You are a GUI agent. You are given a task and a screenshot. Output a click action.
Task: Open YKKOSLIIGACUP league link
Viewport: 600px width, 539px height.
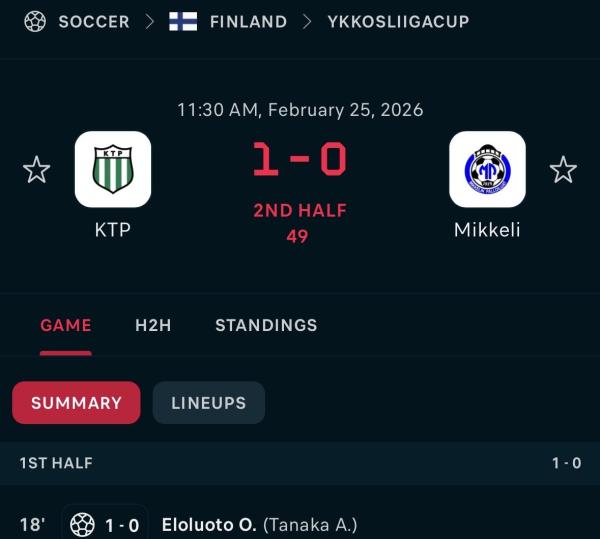(x=398, y=21)
